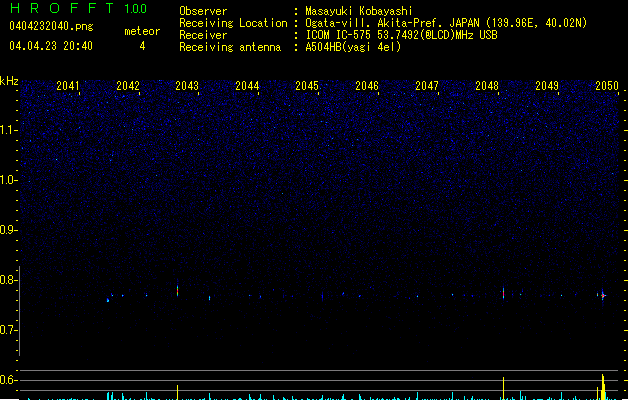Click the 0.9 kHz frequency axis label
Image resolution: width=629 pixels, height=400 pixels.
9,230
